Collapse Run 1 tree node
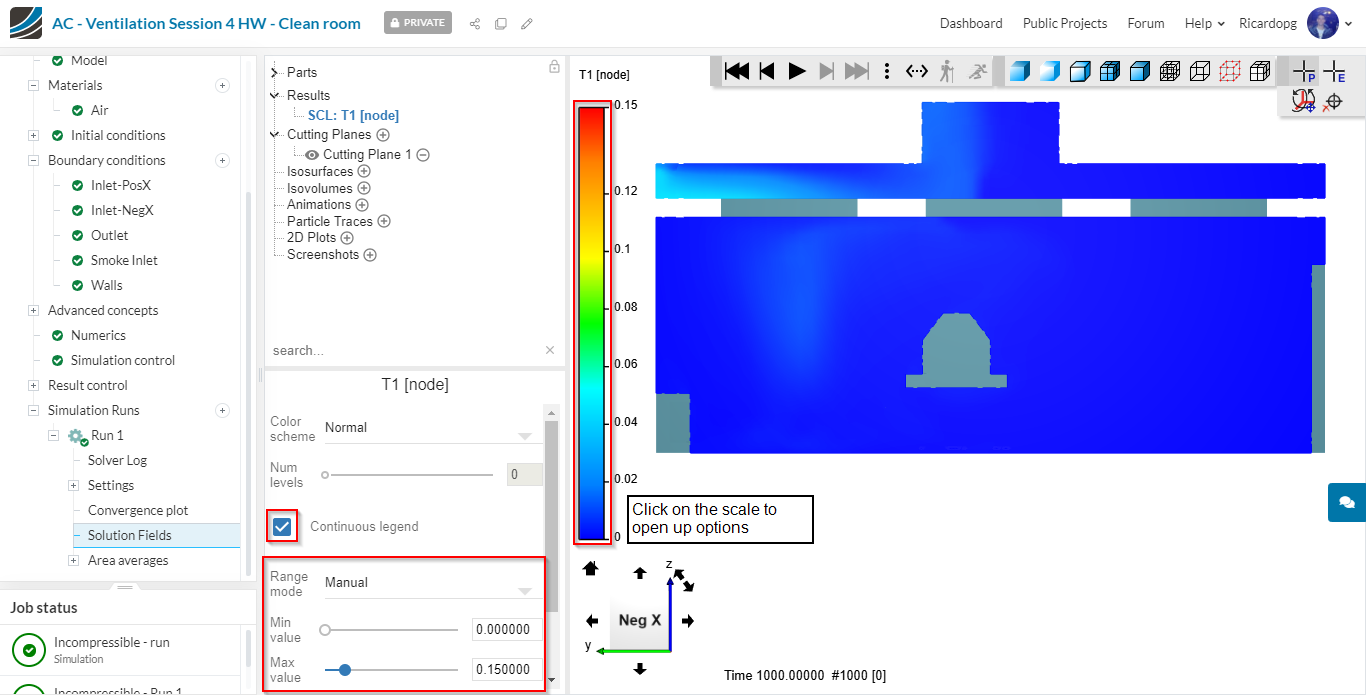This screenshot has width=1366, height=695. coord(53,436)
